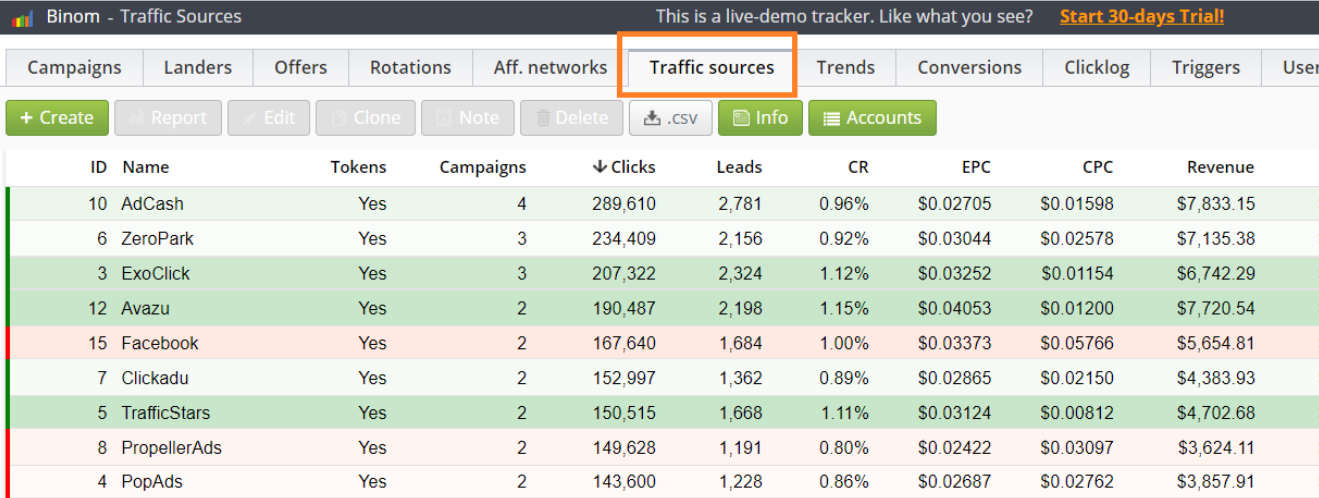Viewport: 1319px width, 498px height.
Task: Click PropellerAds clicks value 149,628
Action: point(624,448)
